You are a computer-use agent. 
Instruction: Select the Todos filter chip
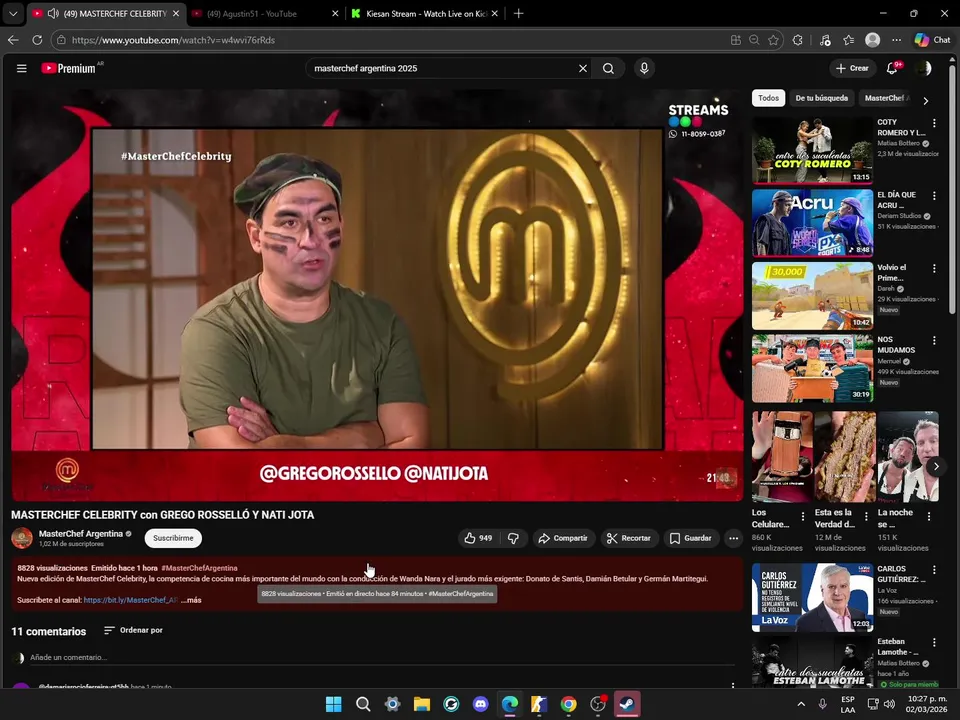pos(768,98)
